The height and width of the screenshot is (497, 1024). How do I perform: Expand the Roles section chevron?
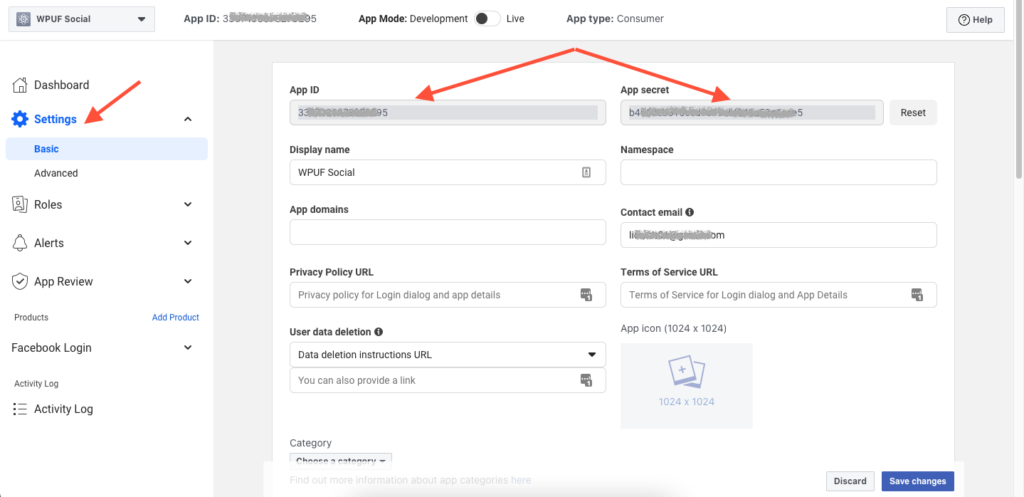188,204
